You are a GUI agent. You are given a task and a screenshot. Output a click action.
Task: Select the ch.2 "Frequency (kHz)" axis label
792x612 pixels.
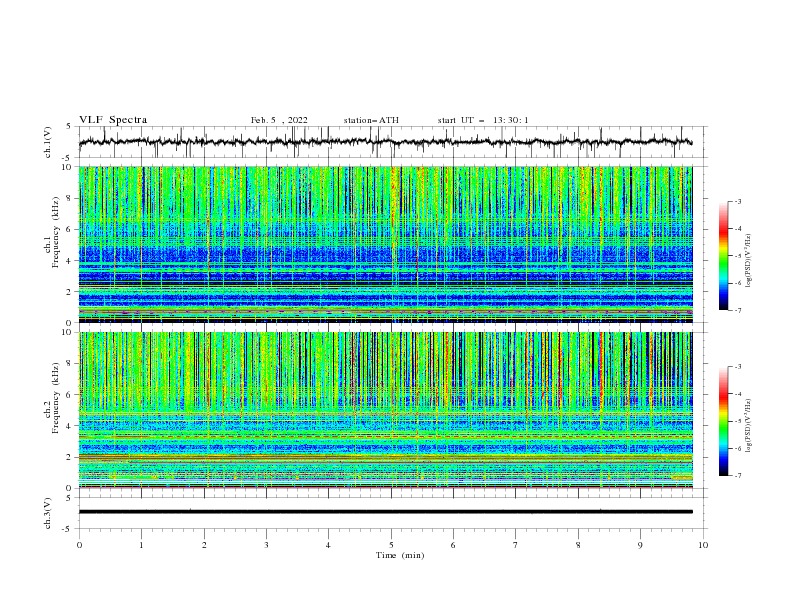tap(56, 398)
